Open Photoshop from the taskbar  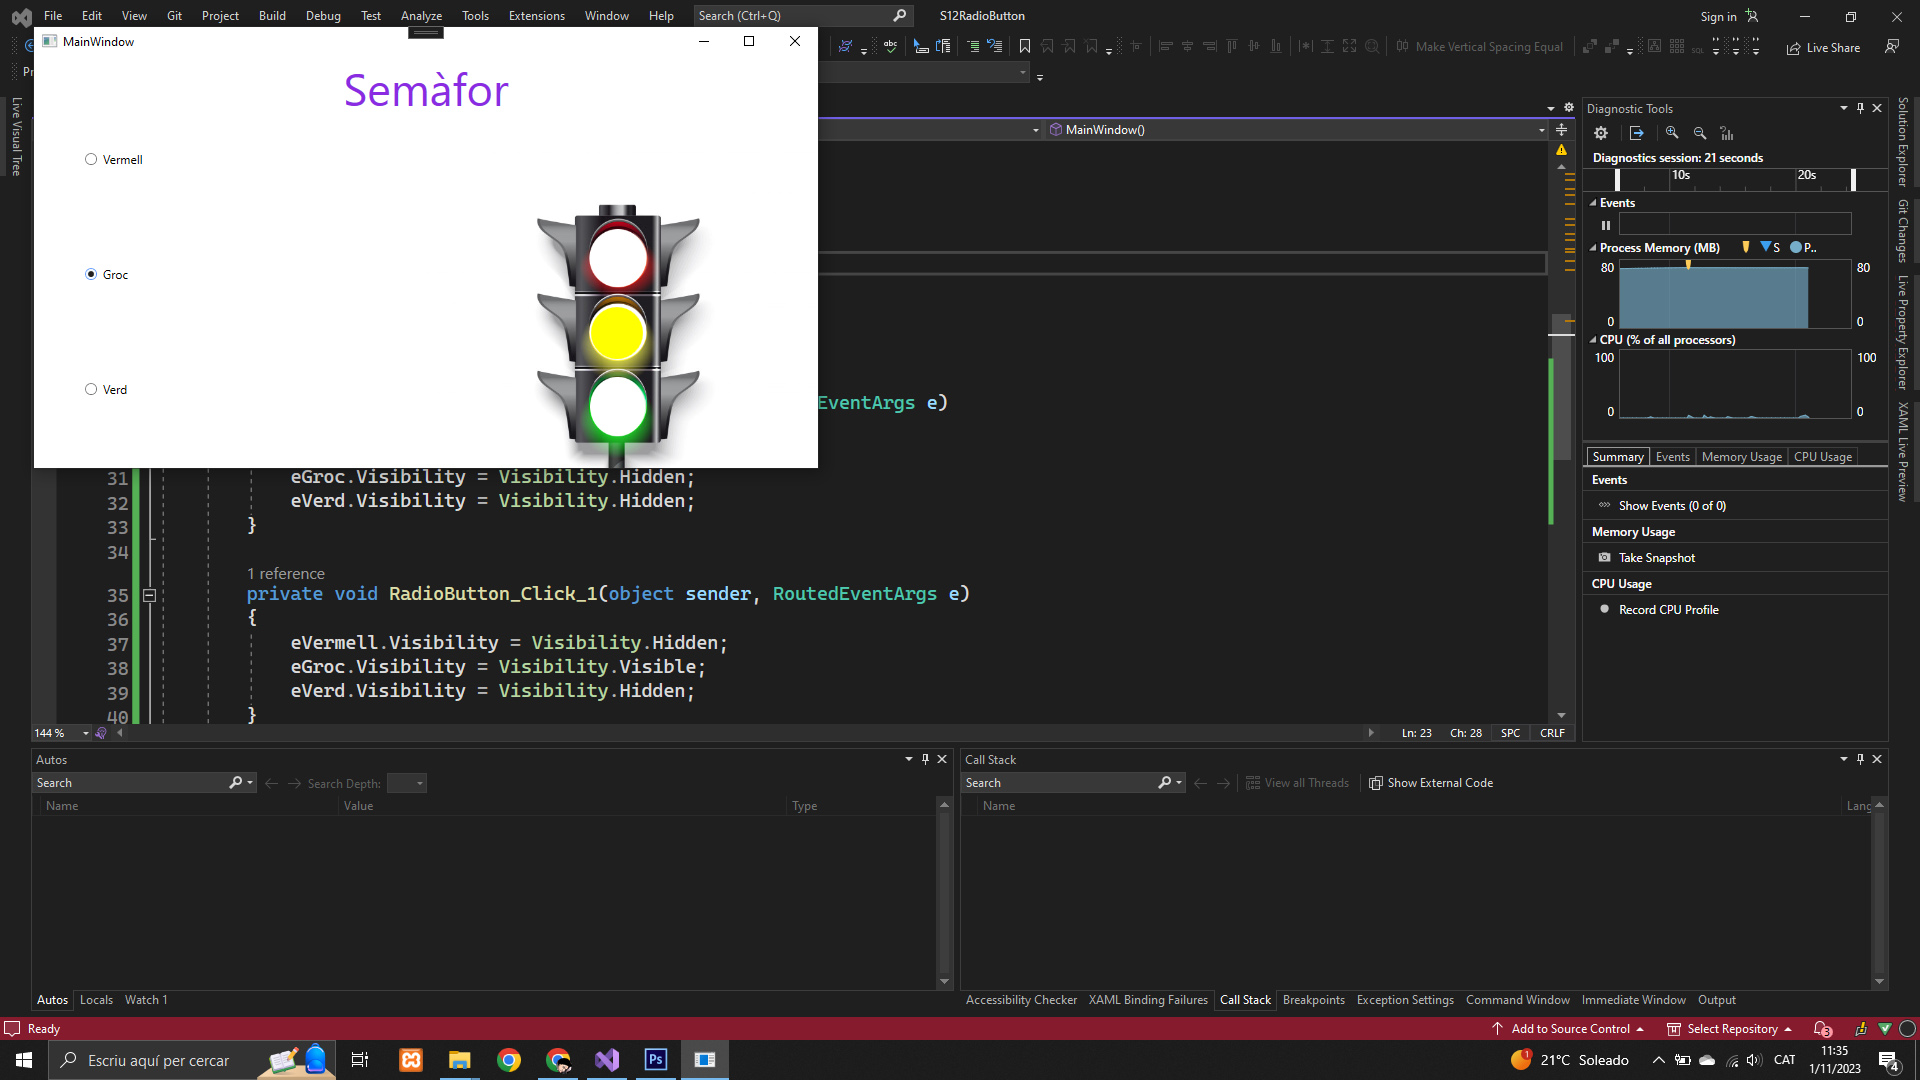click(656, 1060)
